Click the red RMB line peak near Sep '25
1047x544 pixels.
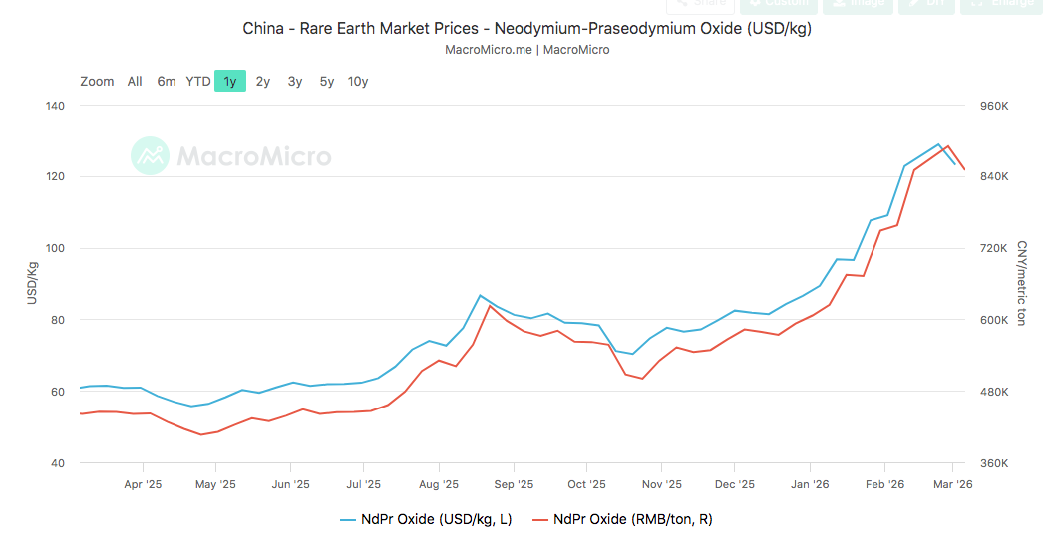(489, 305)
